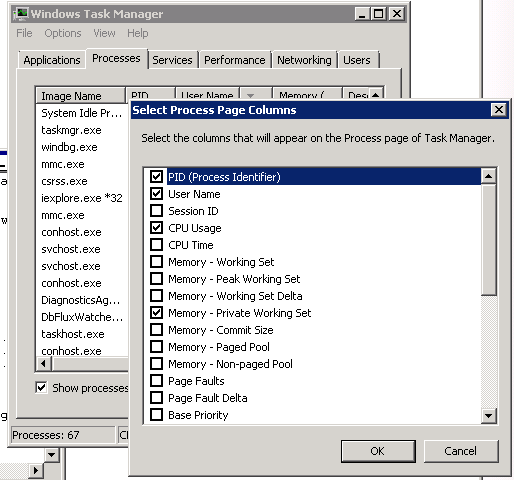Sort processes by Image Name header
This screenshot has width=514, height=480.
click(81, 95)
